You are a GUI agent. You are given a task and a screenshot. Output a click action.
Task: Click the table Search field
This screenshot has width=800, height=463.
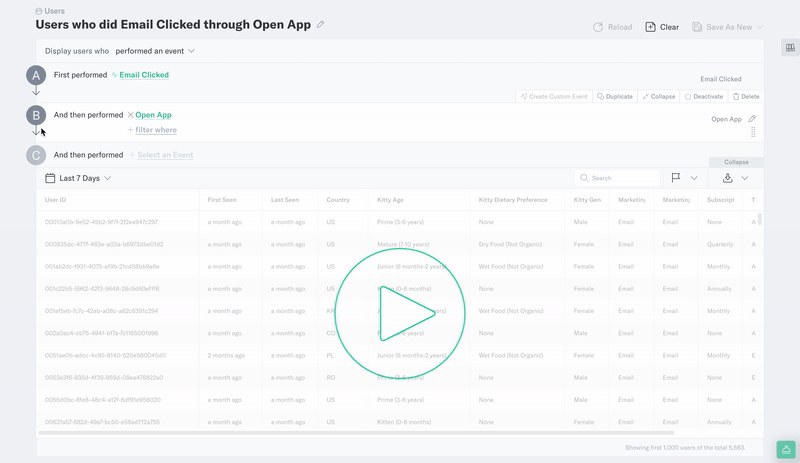617,178
